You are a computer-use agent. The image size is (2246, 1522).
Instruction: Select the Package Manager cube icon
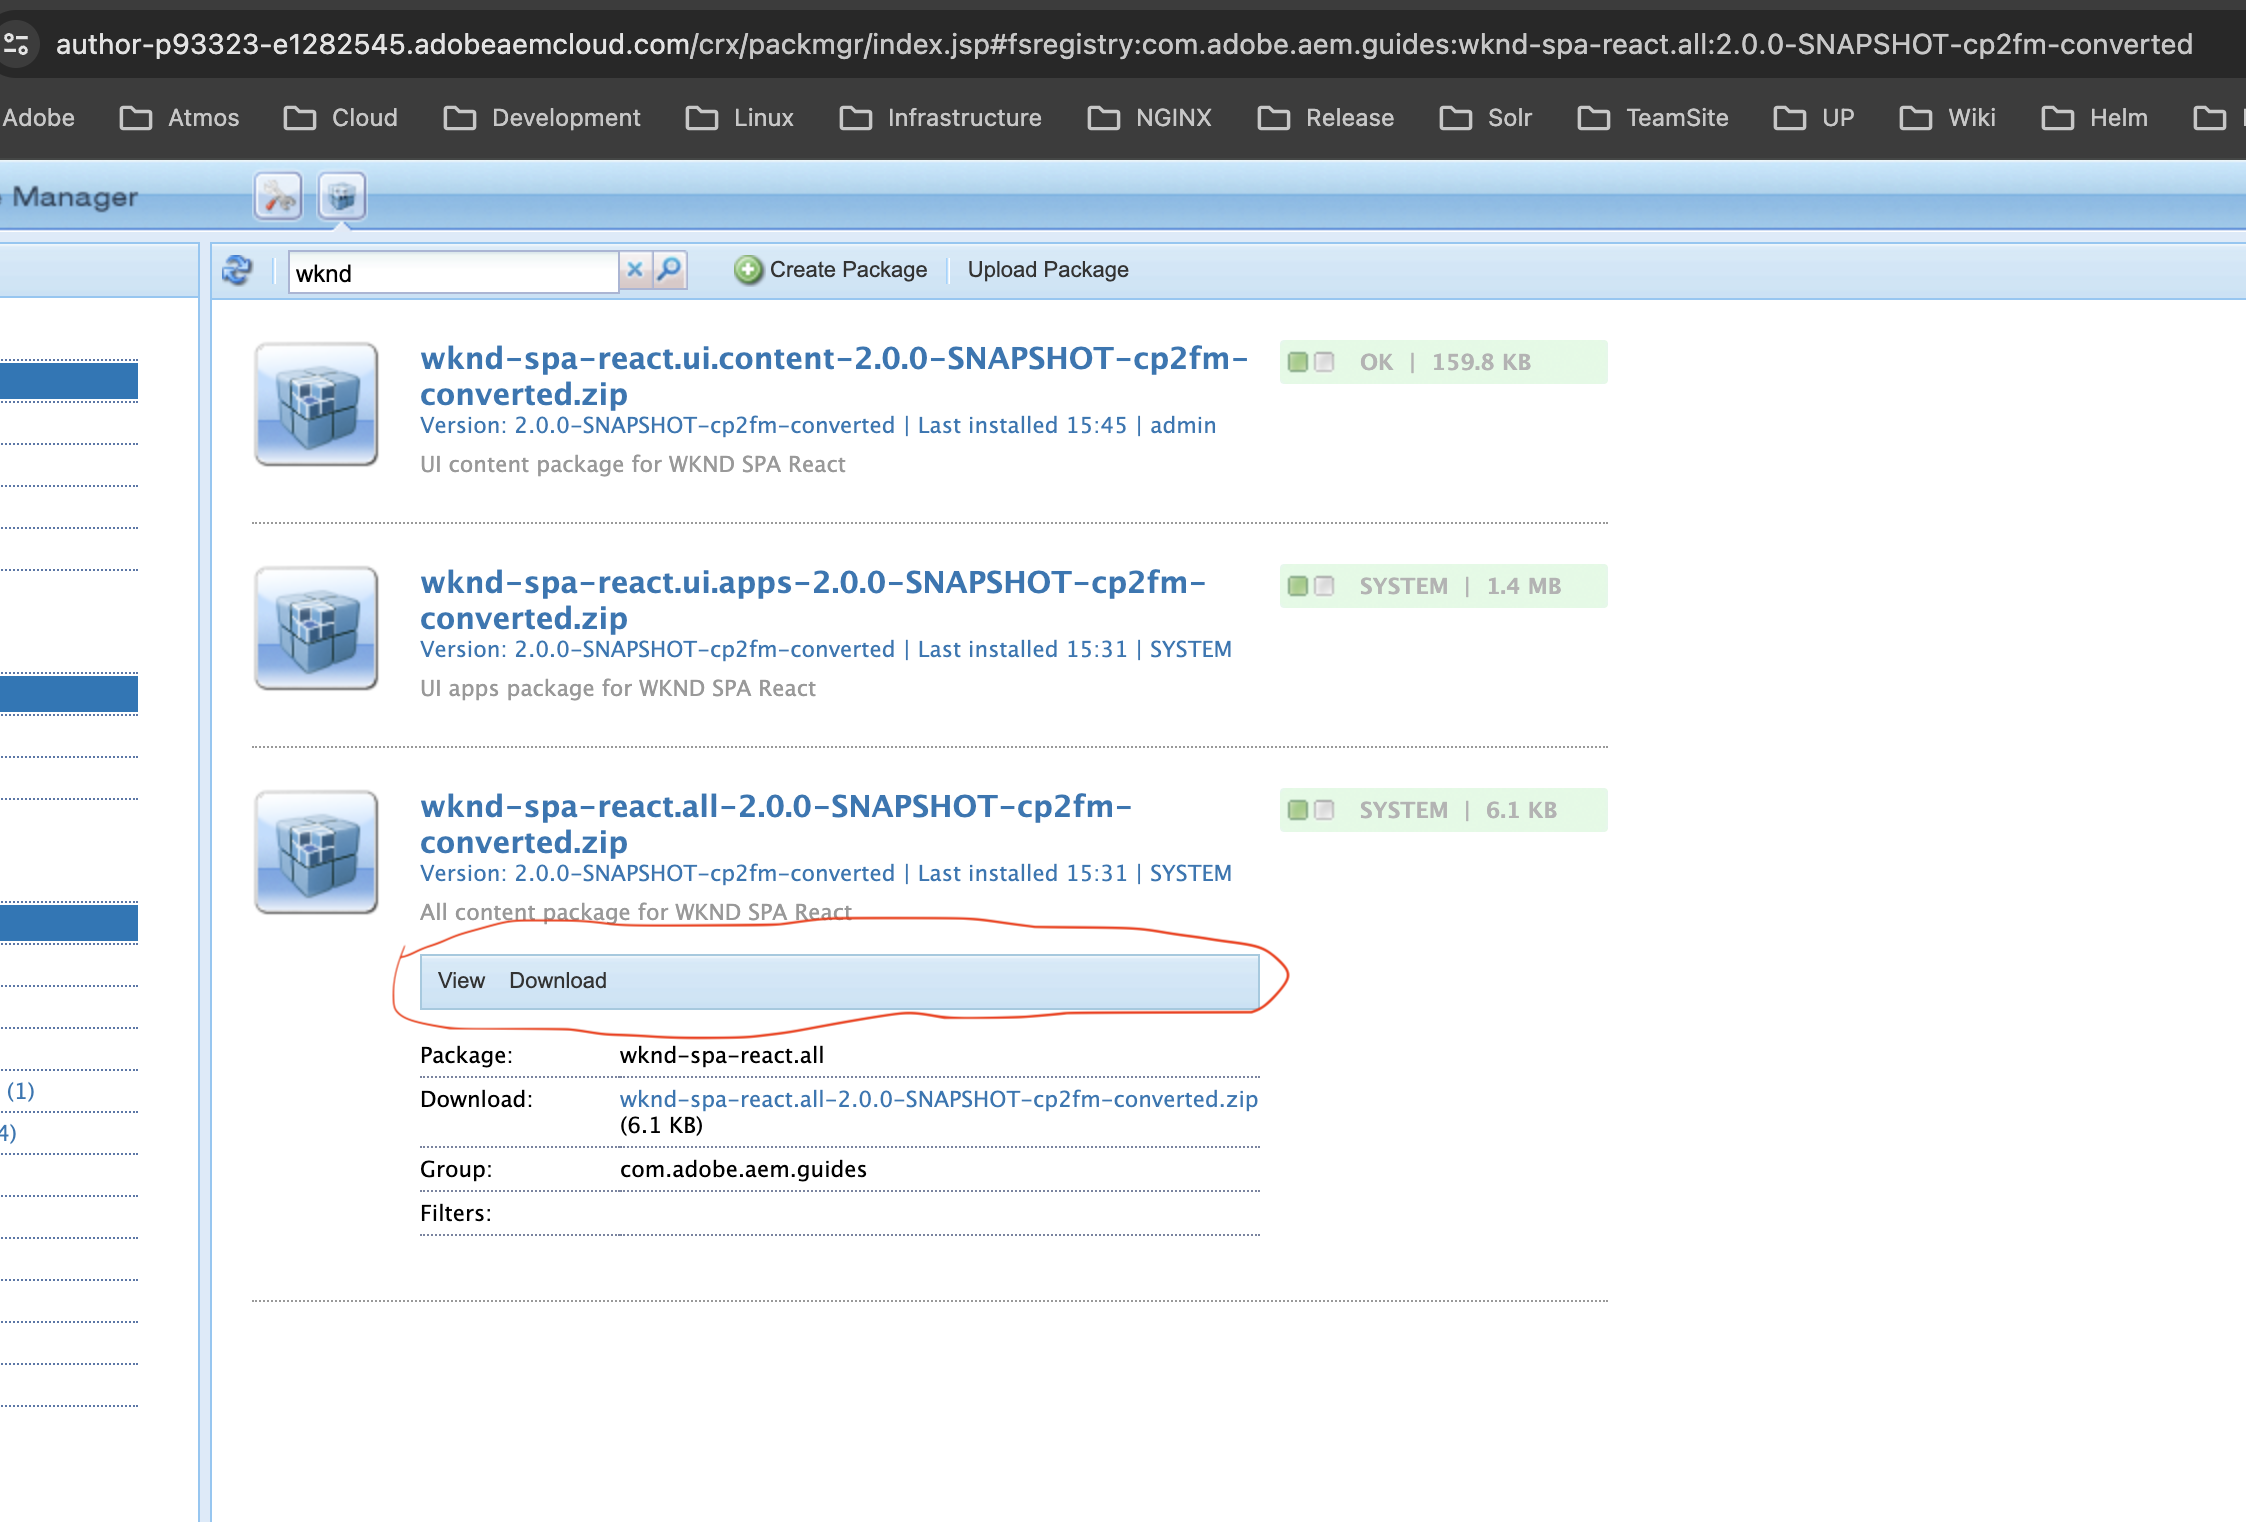pos(340,196)
